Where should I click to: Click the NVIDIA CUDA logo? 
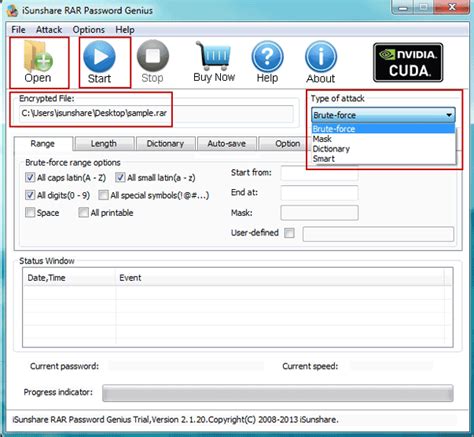point(408,63)
